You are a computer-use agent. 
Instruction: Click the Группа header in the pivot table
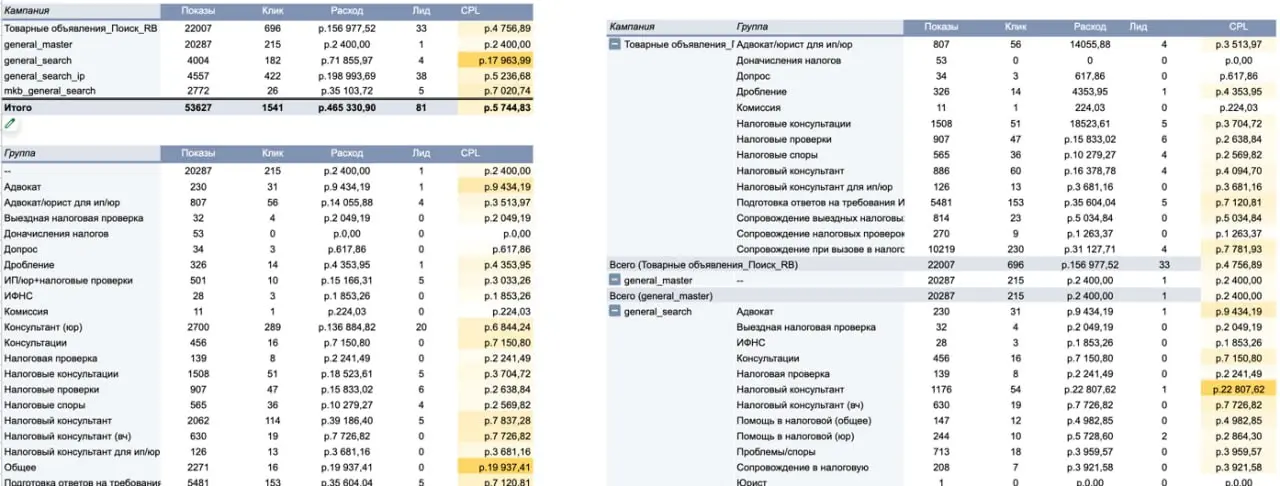pos(753,28)
